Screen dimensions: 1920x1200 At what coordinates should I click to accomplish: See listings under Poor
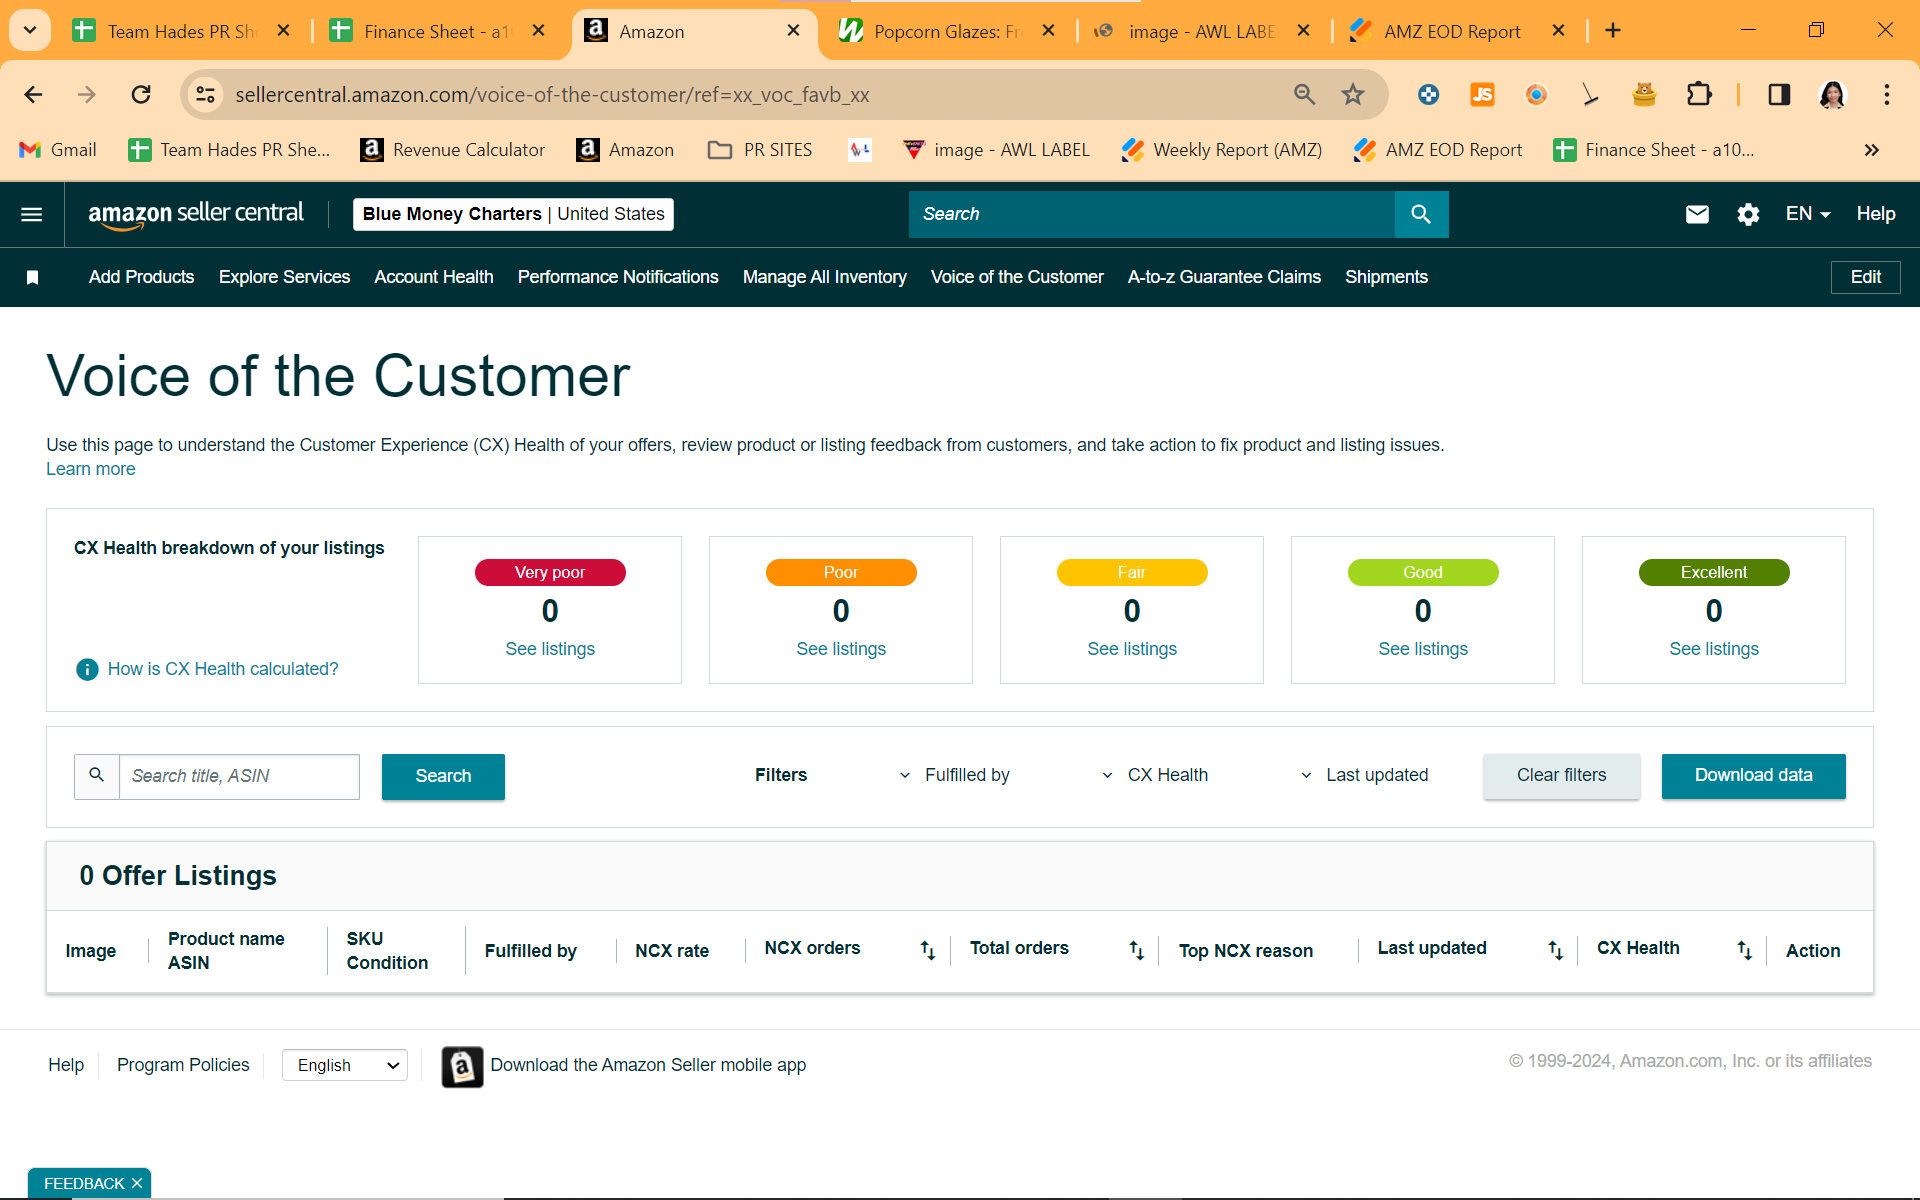pos(841,649)
